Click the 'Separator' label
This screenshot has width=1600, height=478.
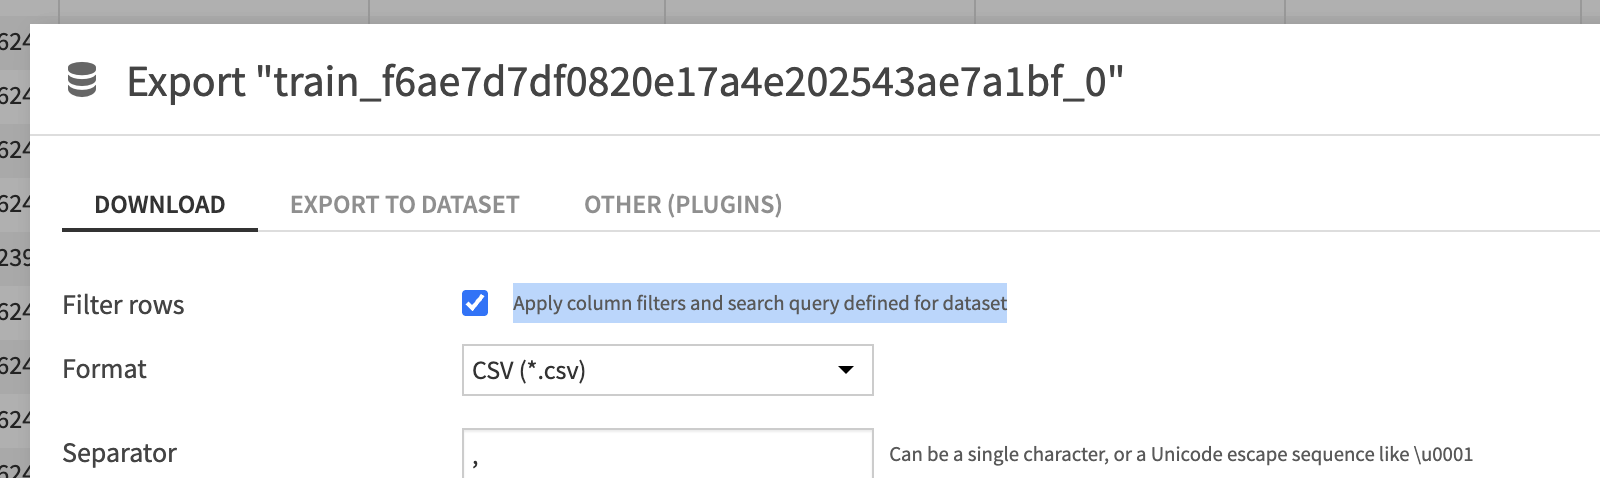coord(119,453)
